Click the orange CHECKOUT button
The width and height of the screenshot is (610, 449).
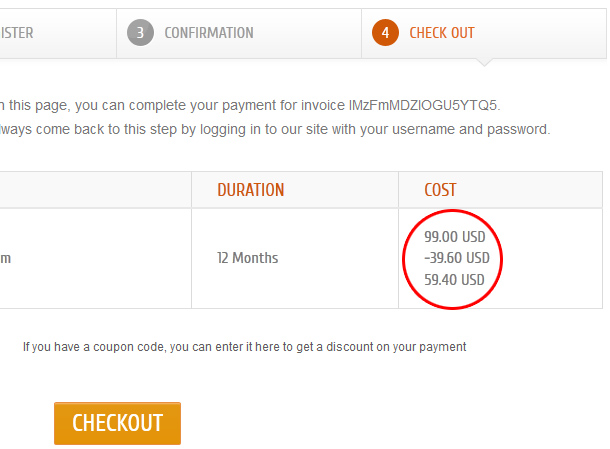(x=117, y=423)
